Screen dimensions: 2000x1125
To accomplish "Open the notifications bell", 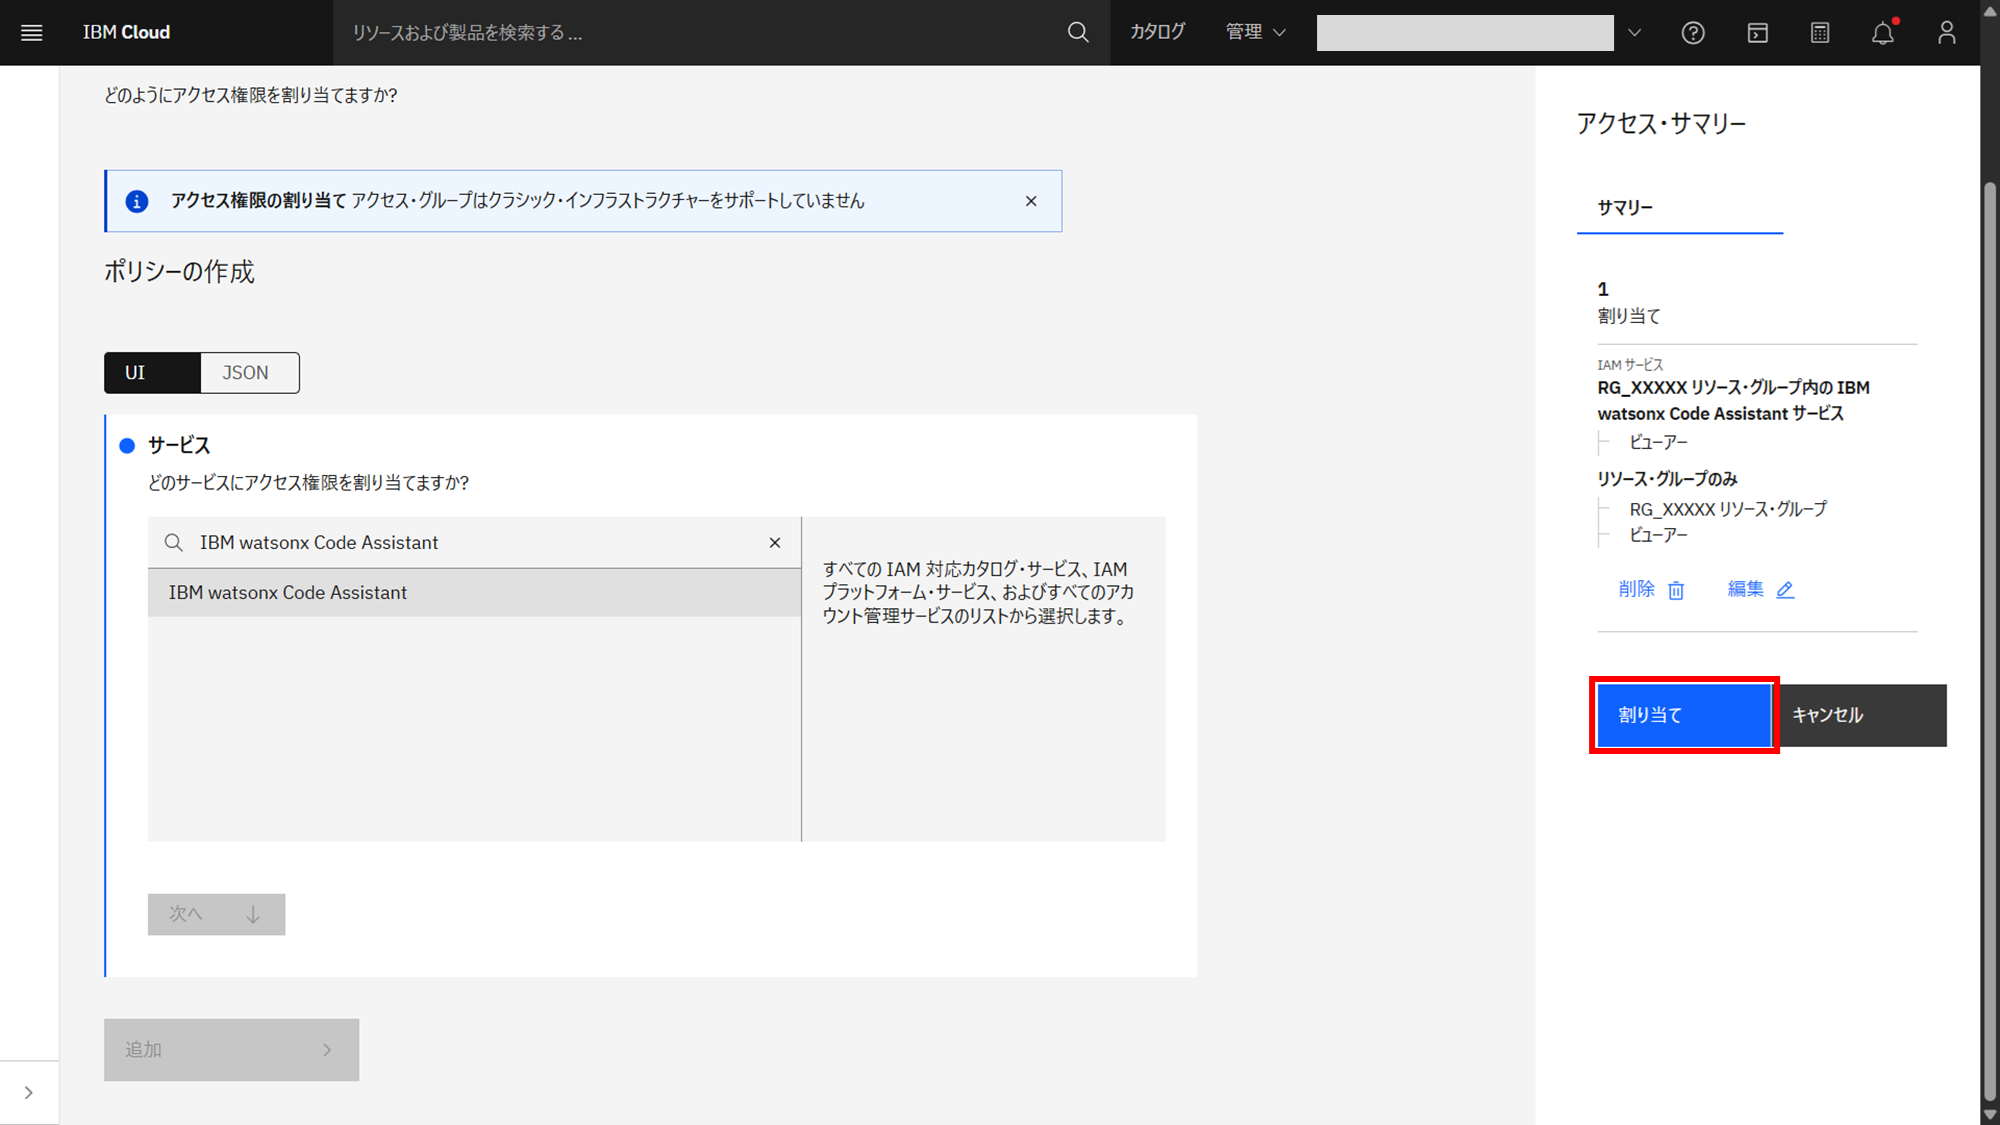I will 1883,33.
